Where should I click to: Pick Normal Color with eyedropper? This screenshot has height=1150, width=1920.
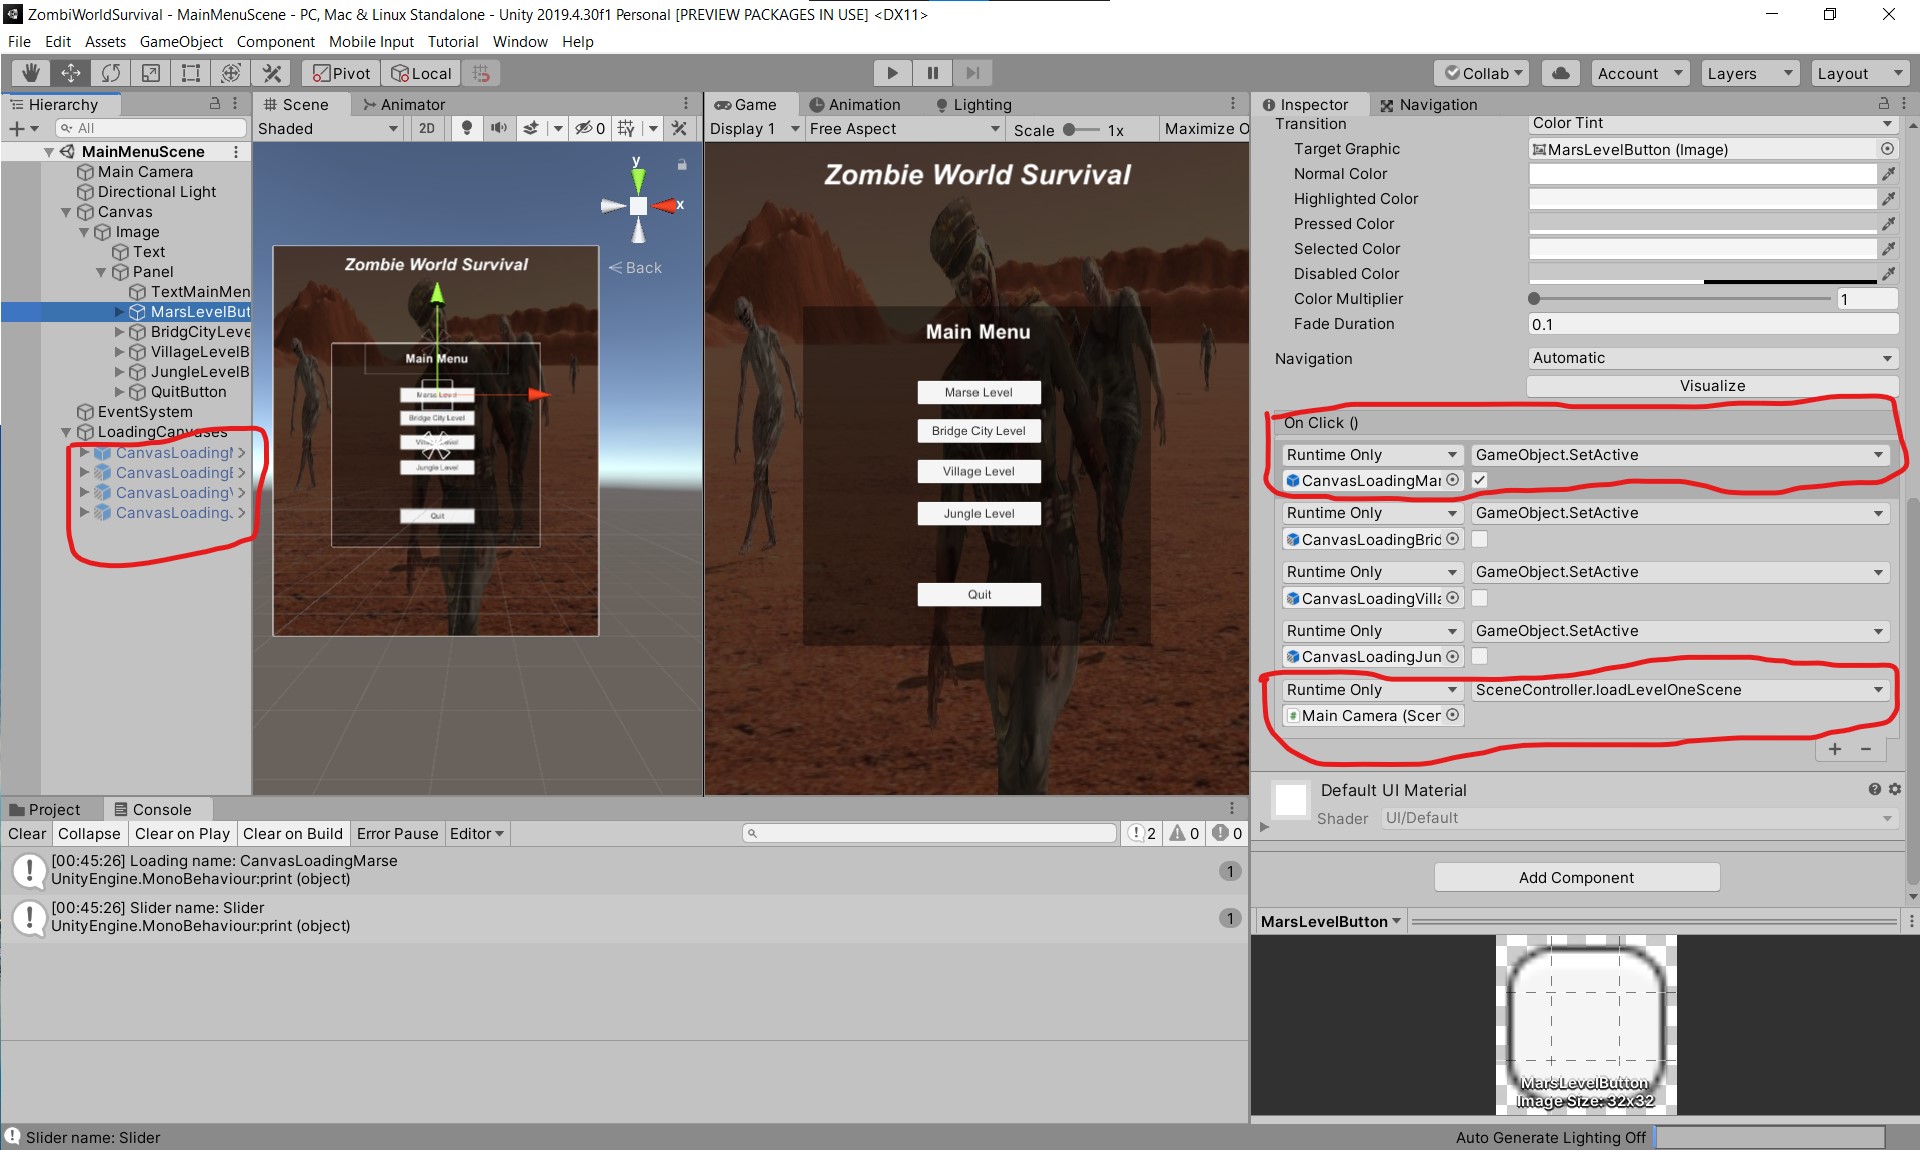(1888, 174)
